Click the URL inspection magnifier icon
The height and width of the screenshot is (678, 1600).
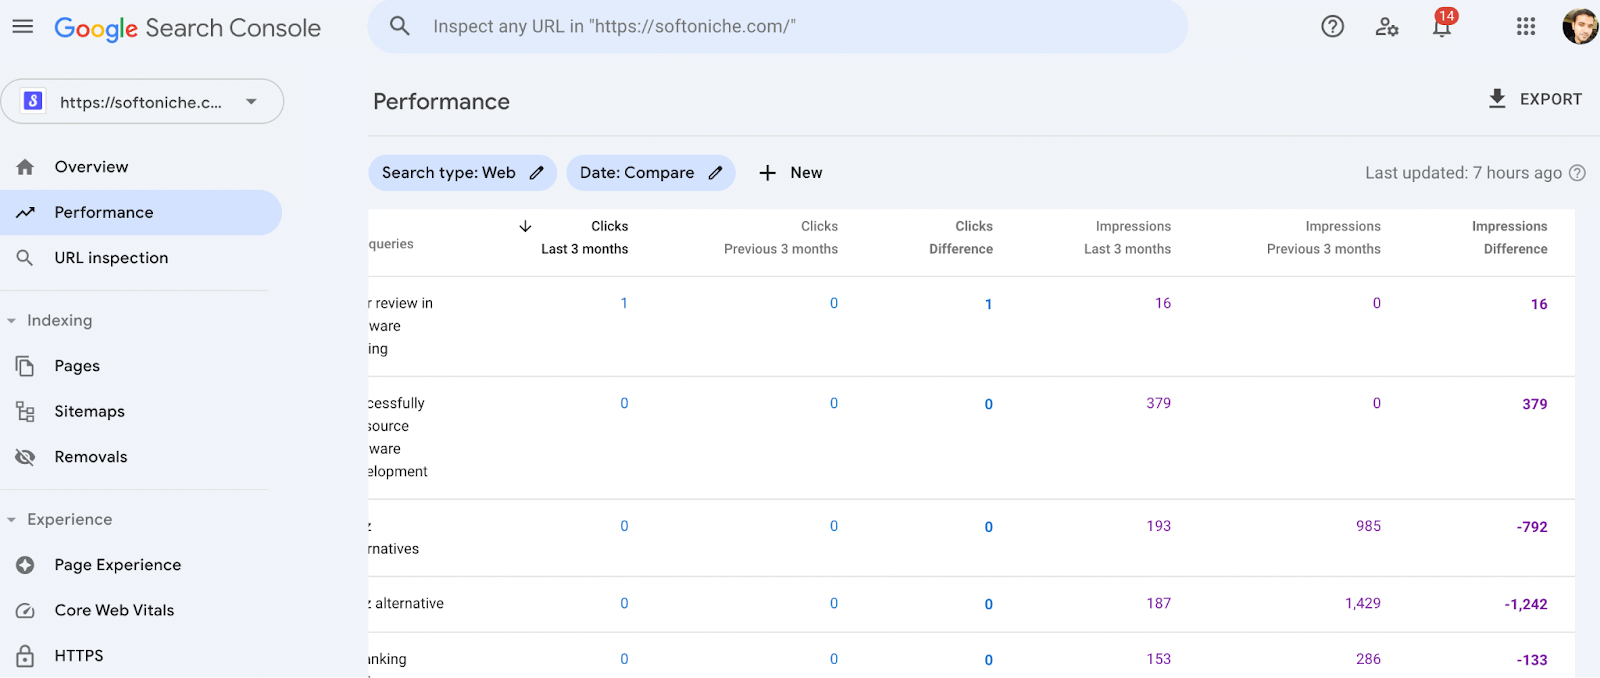[25, 258]
